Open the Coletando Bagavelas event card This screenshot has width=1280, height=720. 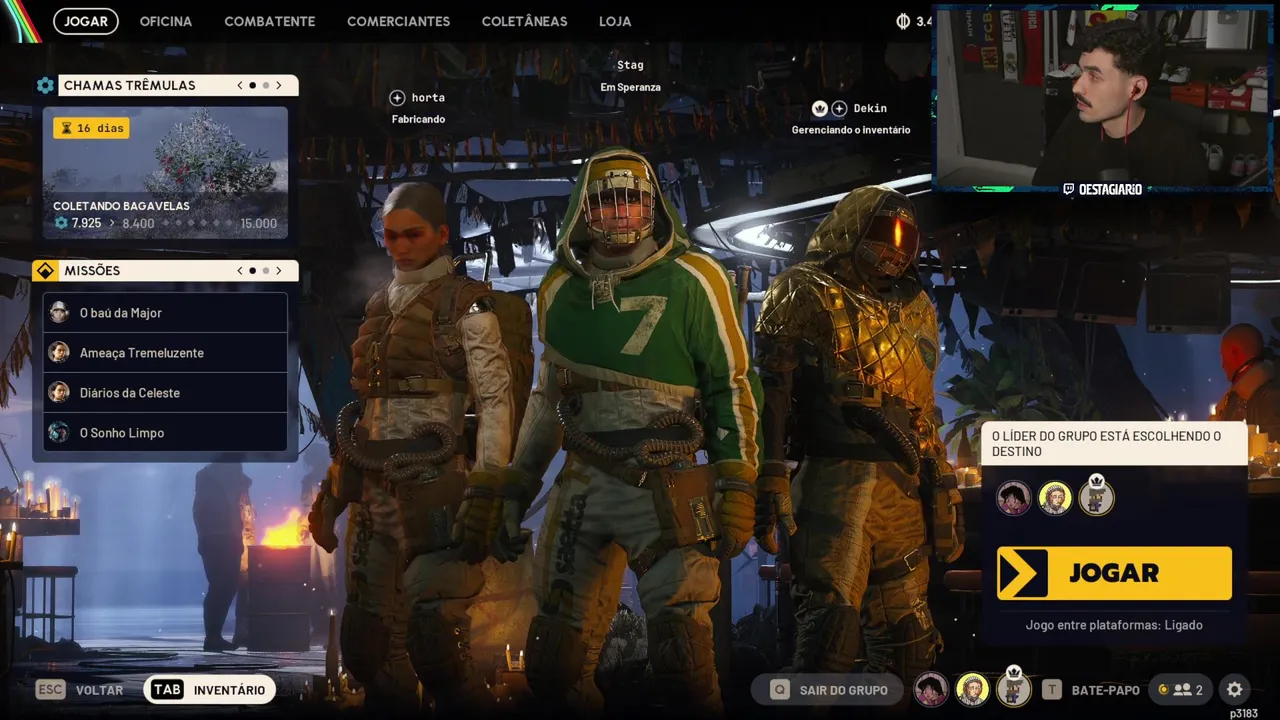pyautogui.click(x=165, y=173)
